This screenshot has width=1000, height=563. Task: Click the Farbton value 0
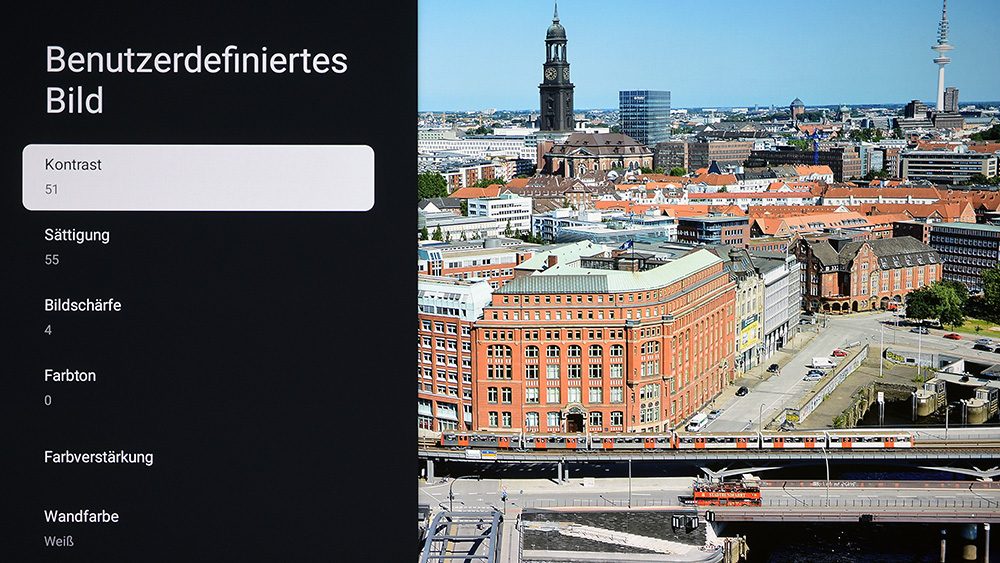tap(48, 400)
